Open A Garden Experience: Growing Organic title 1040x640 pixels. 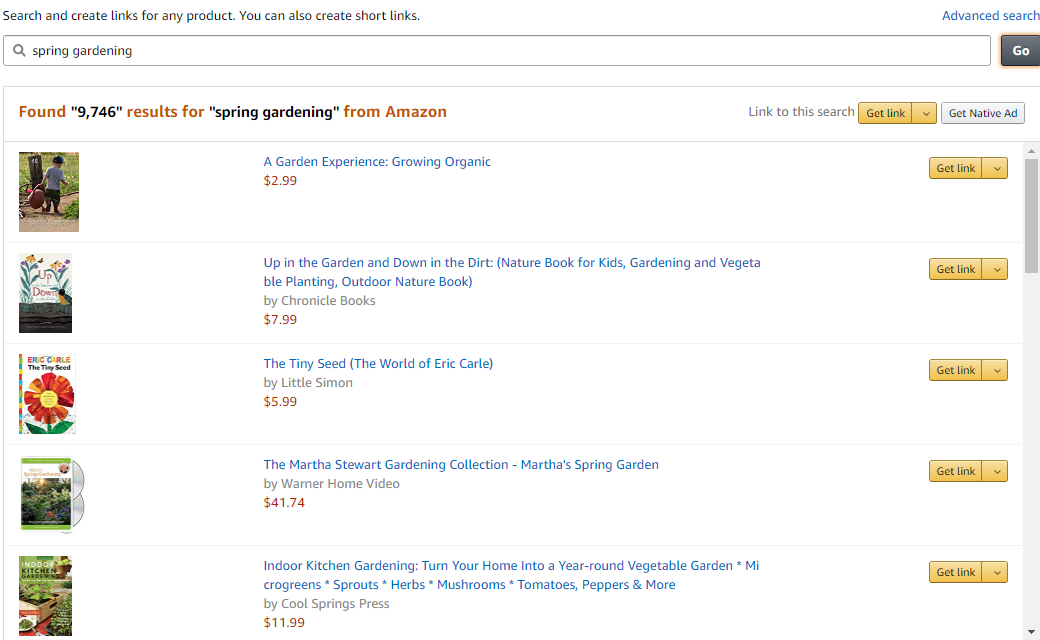click(377, 162)
